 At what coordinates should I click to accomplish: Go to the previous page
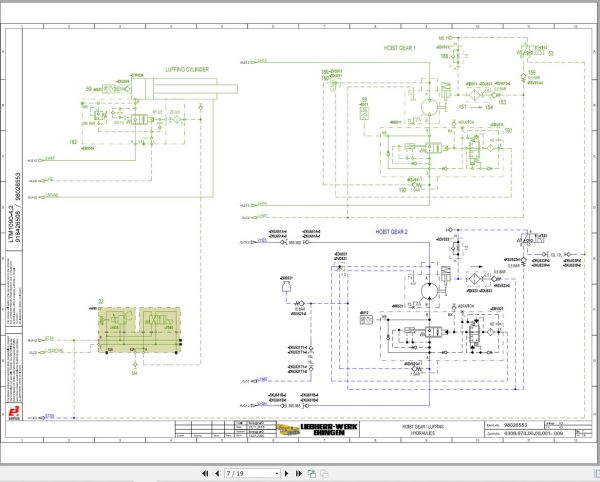217,474
